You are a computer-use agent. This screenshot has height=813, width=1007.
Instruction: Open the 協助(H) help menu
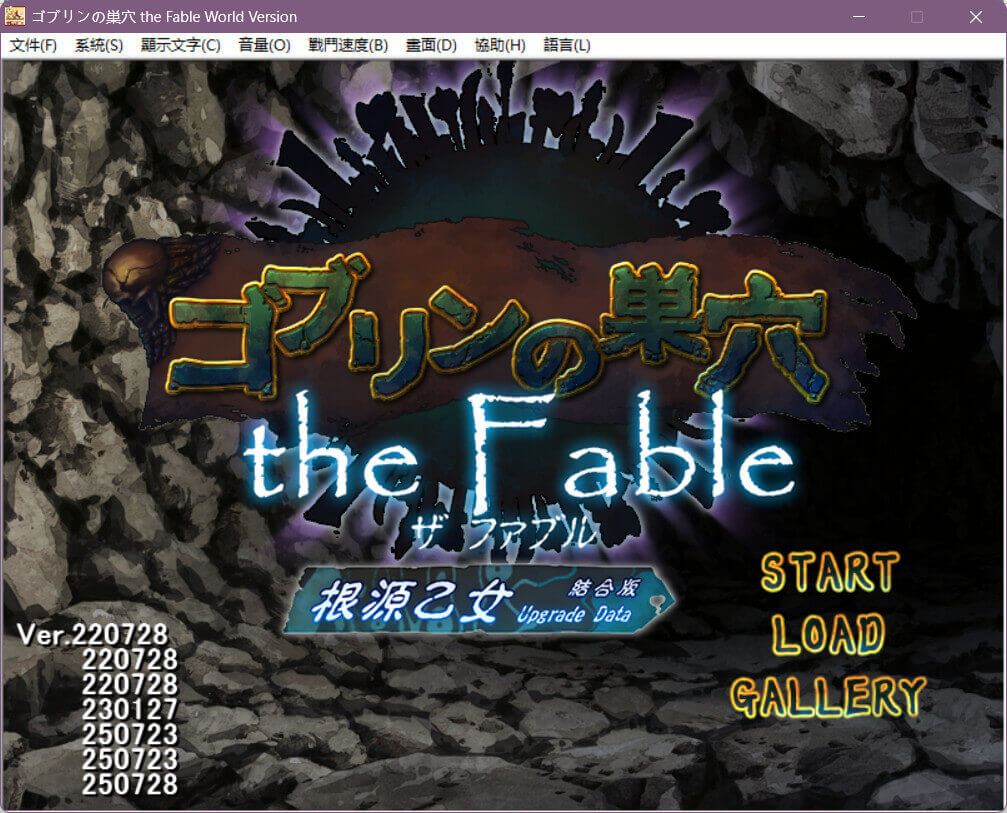click(500, 46)
